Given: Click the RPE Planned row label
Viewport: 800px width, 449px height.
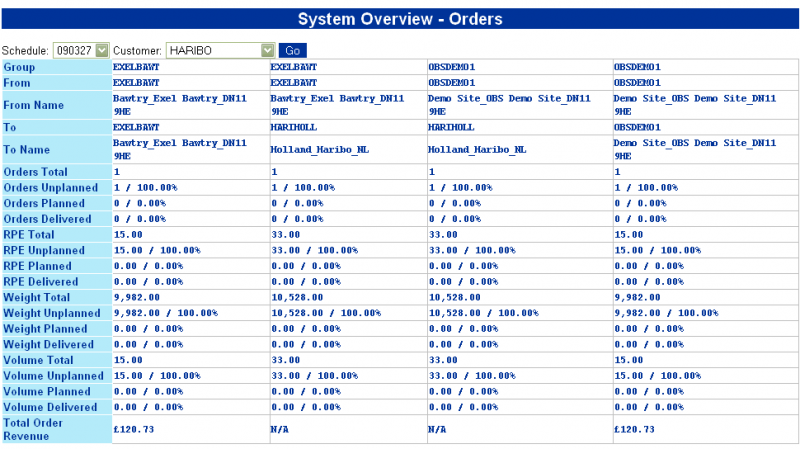Looking at the screenshot, I should [37, 266].
